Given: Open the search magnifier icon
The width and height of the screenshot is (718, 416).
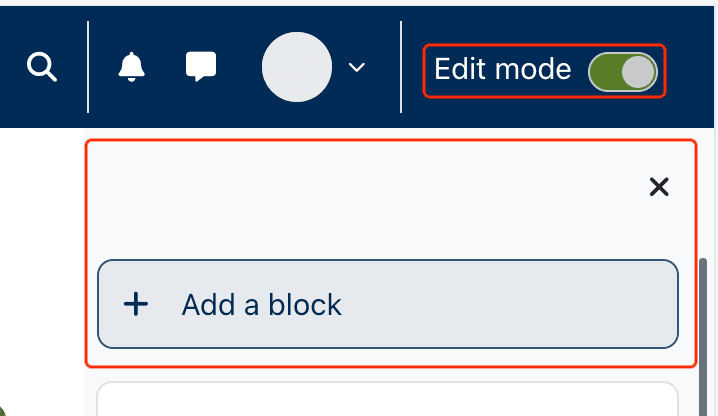Looking at the screenshot, I should (x=41, y=68).
